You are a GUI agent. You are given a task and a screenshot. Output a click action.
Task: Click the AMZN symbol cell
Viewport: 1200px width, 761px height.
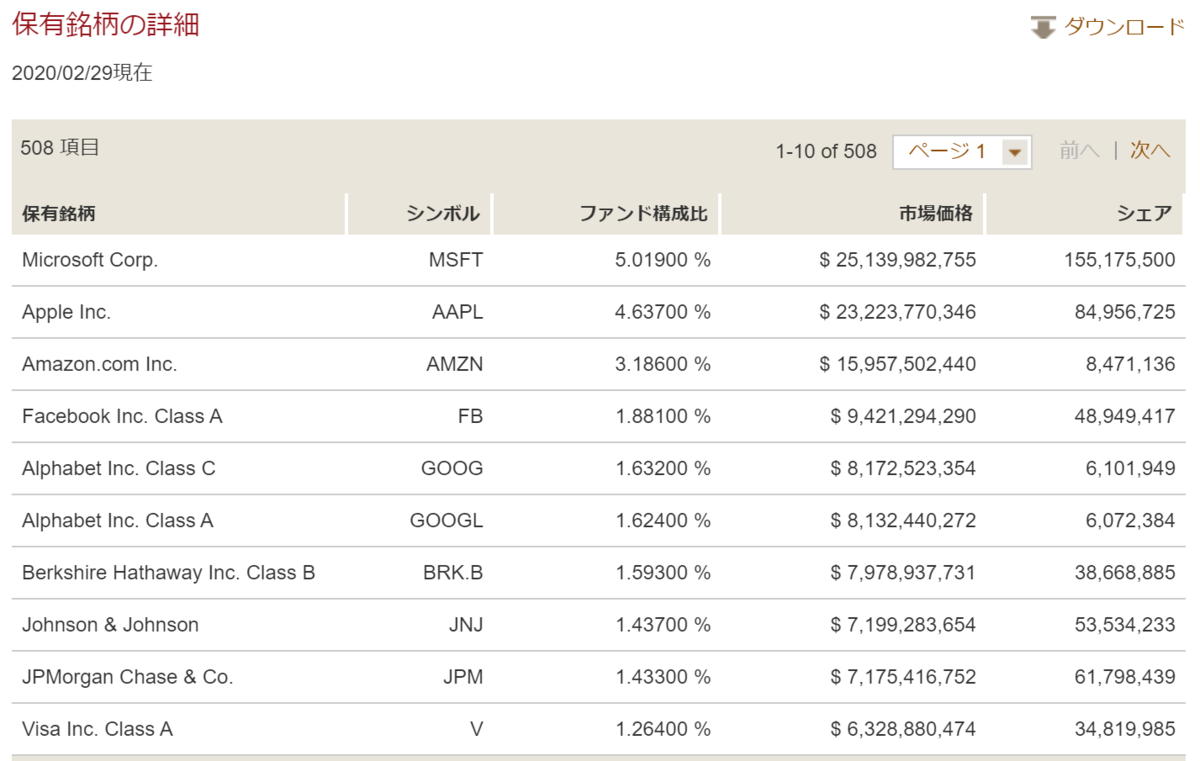455,364
